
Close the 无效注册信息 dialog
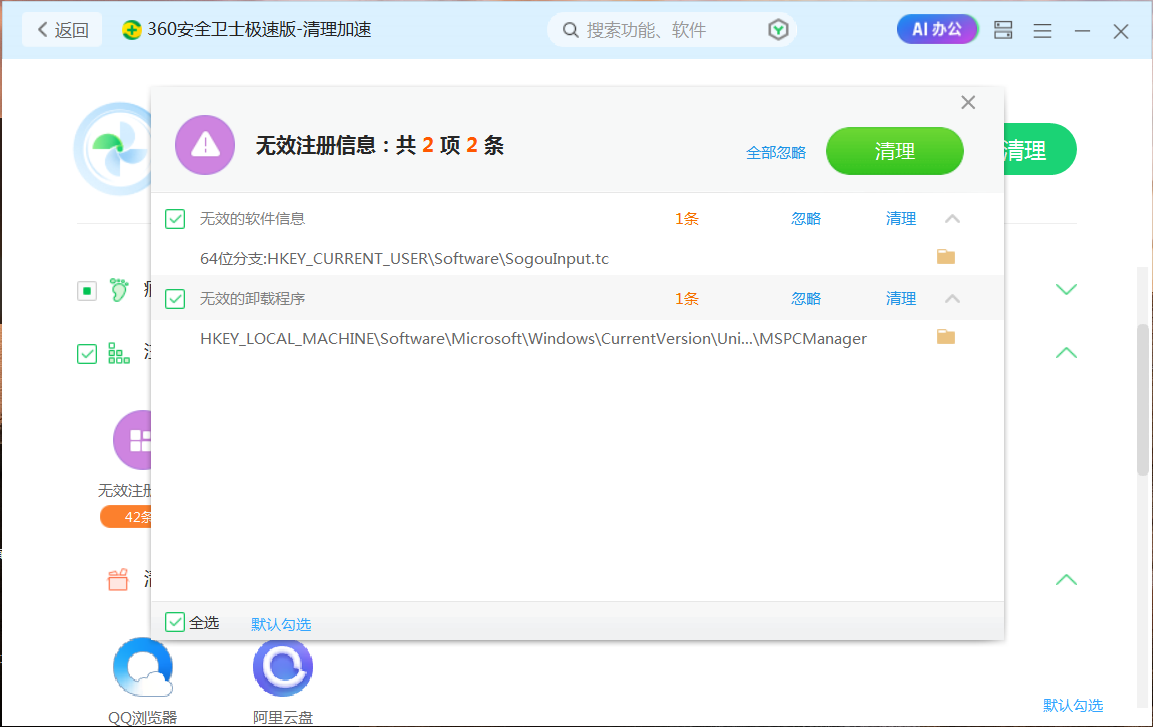tap(968, 102)
